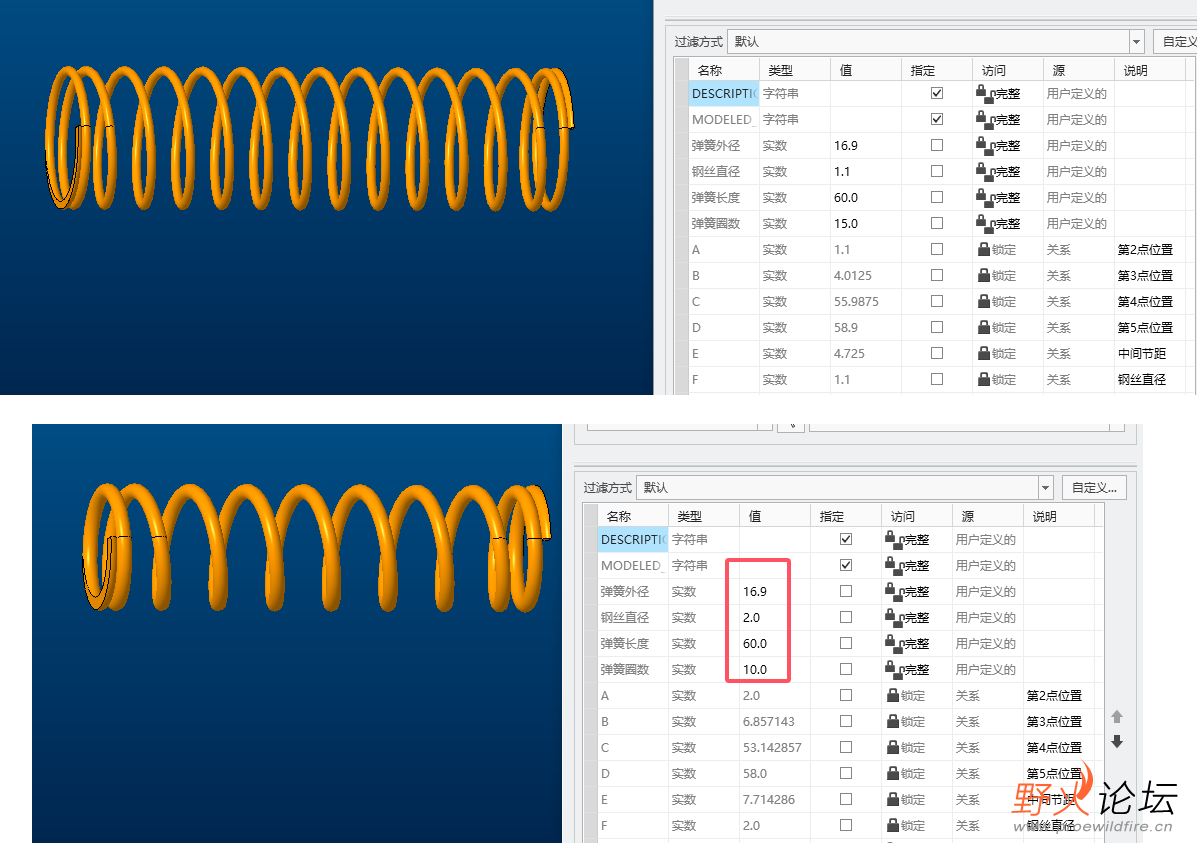The height and width of the screenshot is (843, 1197).
Task: Click the partly visible 自定义 button in the upper panel
Action: click(1175, 41)
